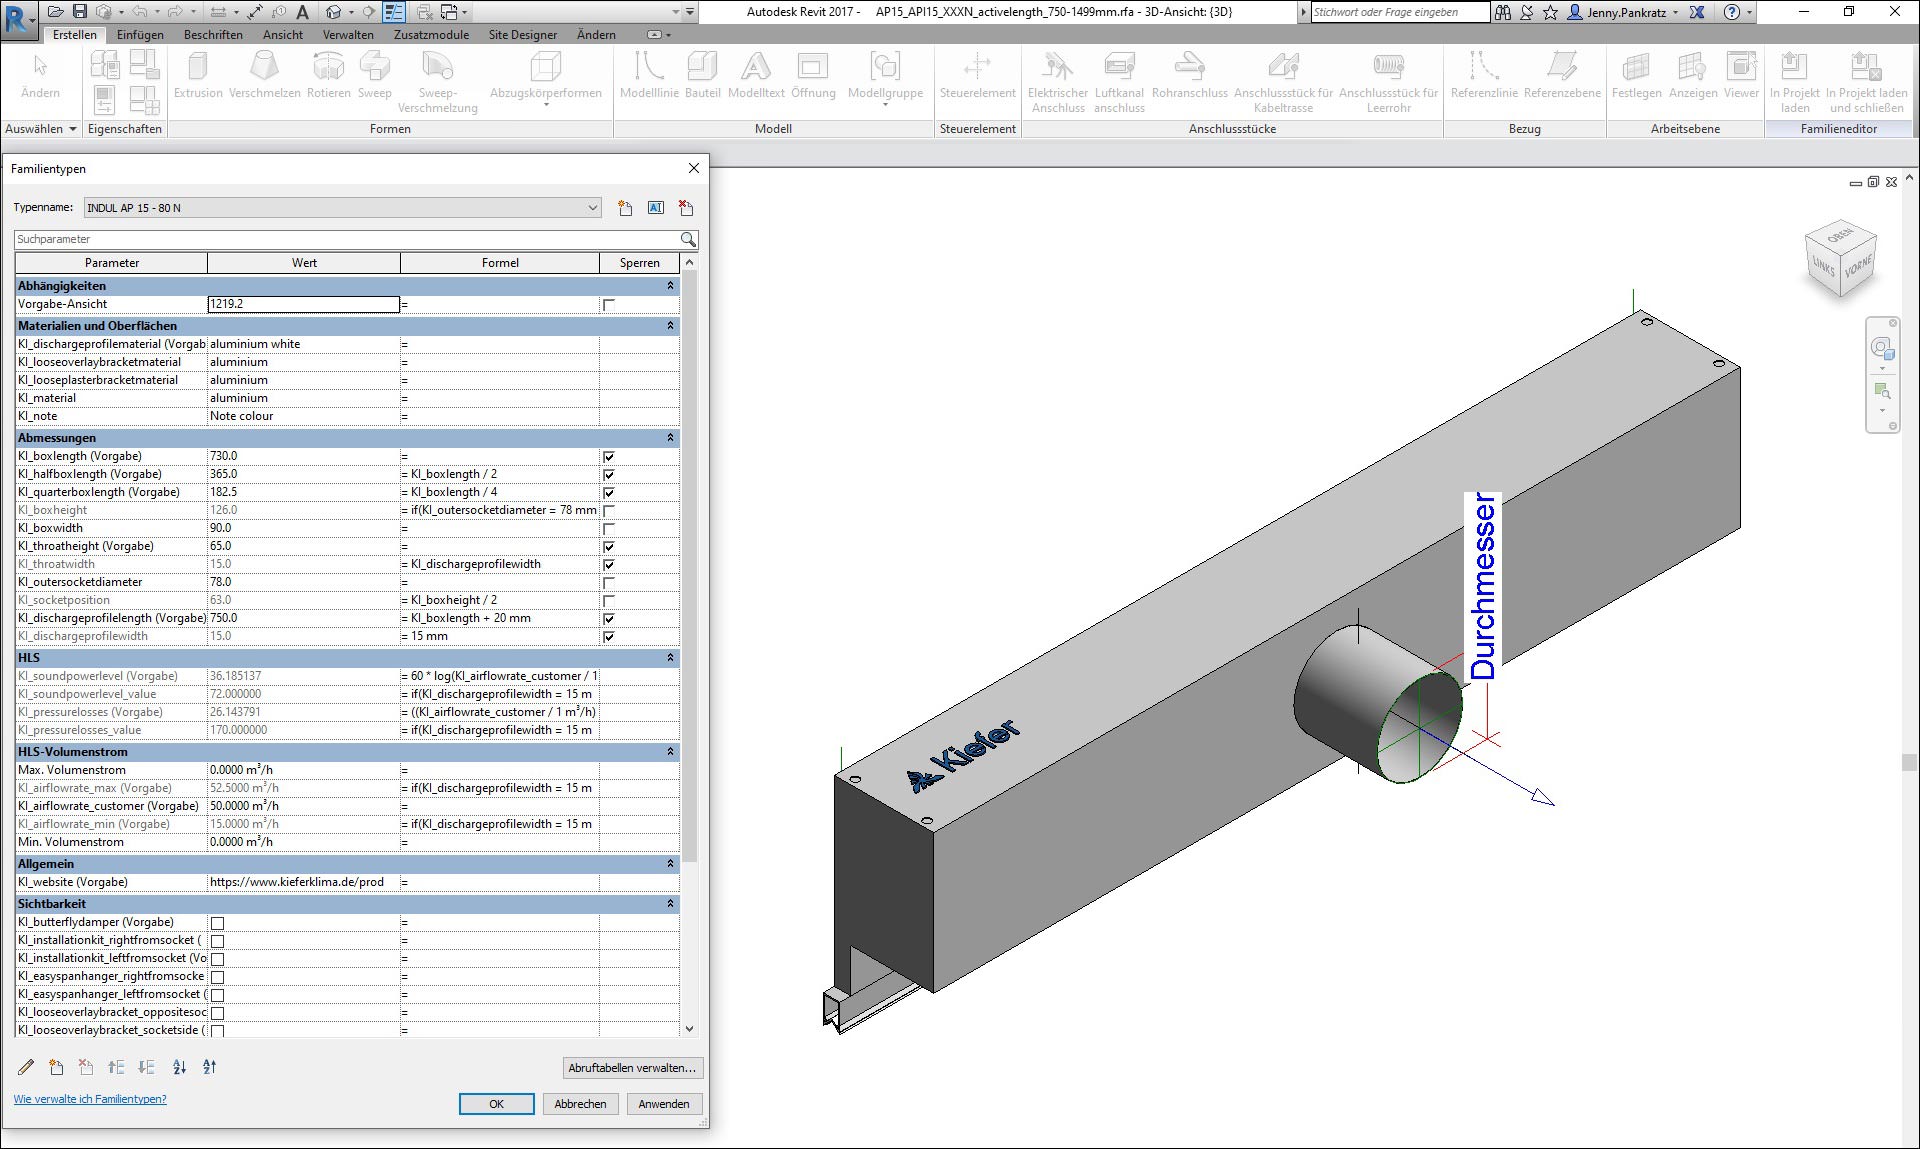The height and width of the screenshot is (1149, 1920).
Task: Click the Save icon in quick access toolbar
Action: pyautogui.click(x=80, y=12)
